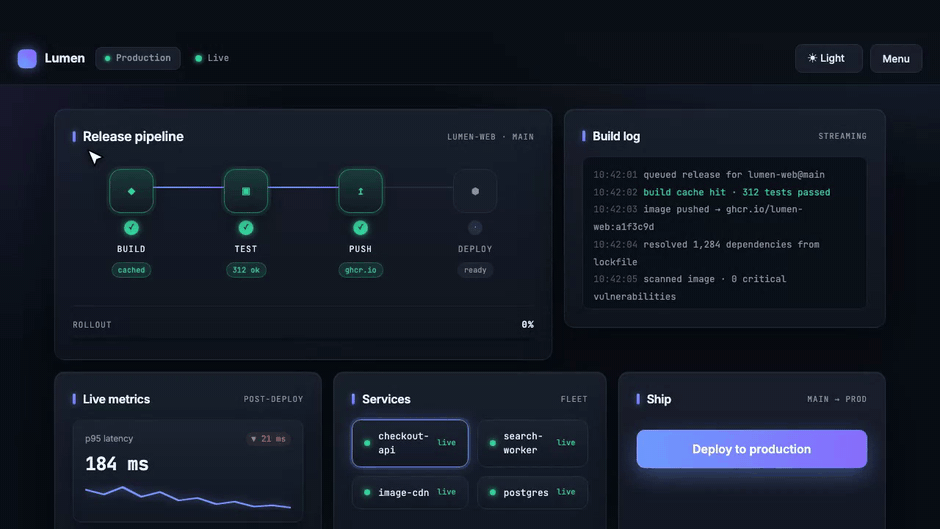Click the '312 ok' badge under TEST
Image resolution: width=940 pixels, height=529 pixels.
point(246,270)
